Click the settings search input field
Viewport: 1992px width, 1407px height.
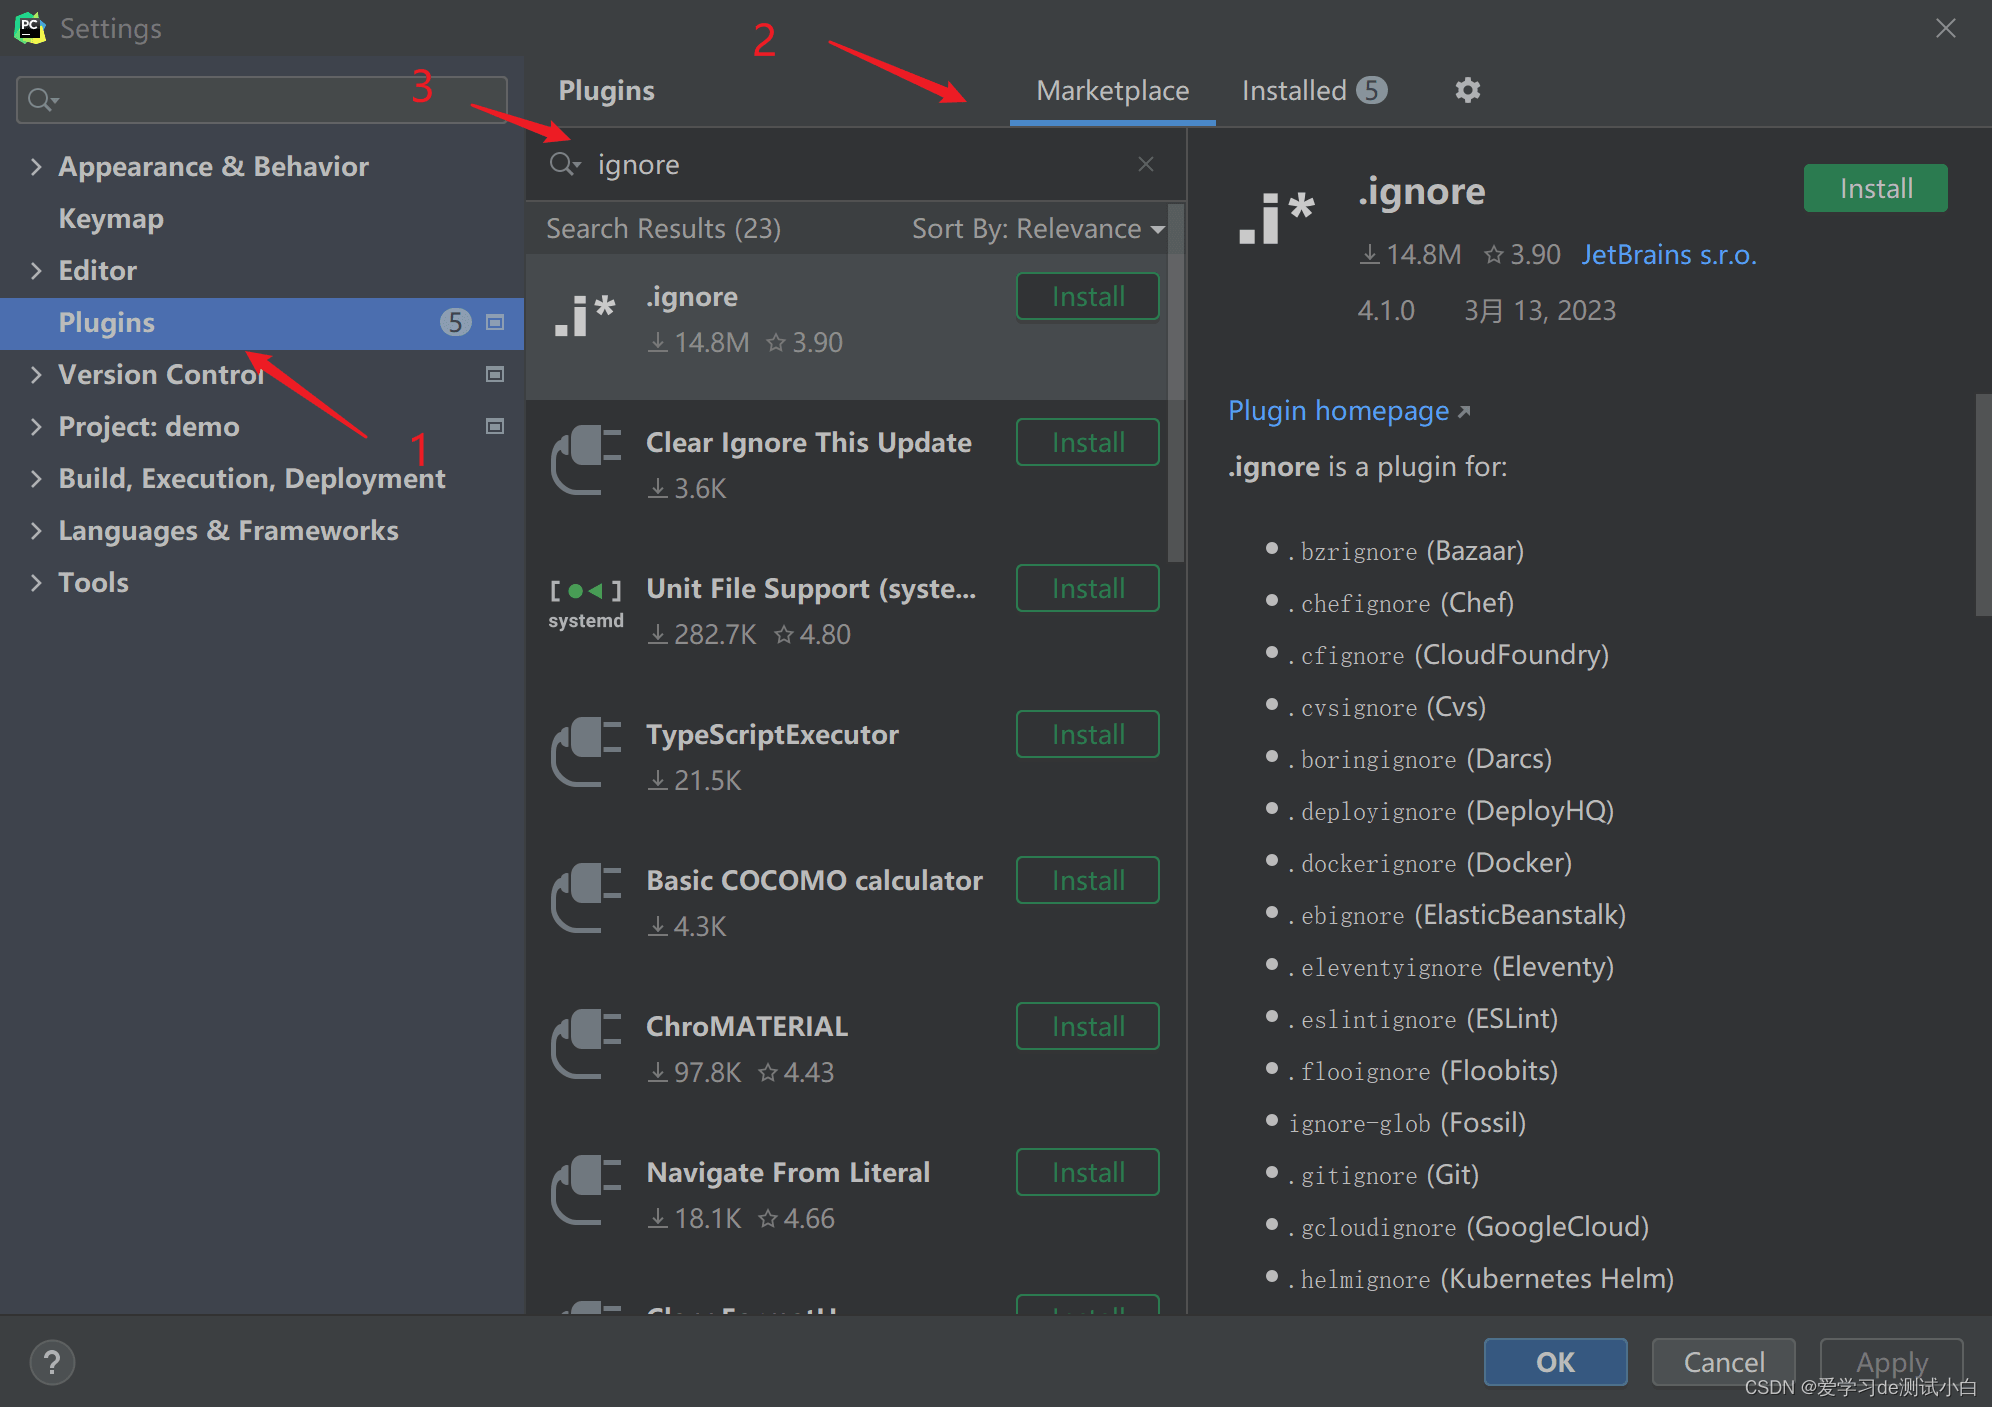[262, 100]
